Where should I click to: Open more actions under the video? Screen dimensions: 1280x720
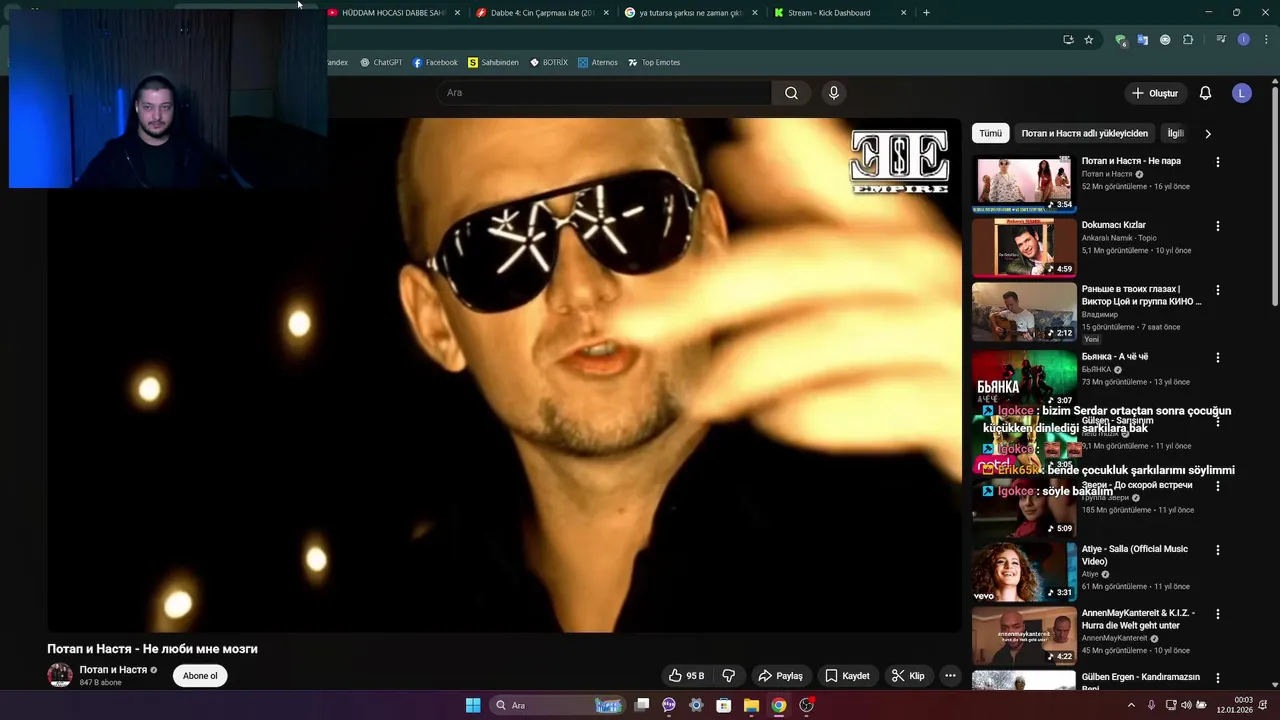click(x=950, y=676)
